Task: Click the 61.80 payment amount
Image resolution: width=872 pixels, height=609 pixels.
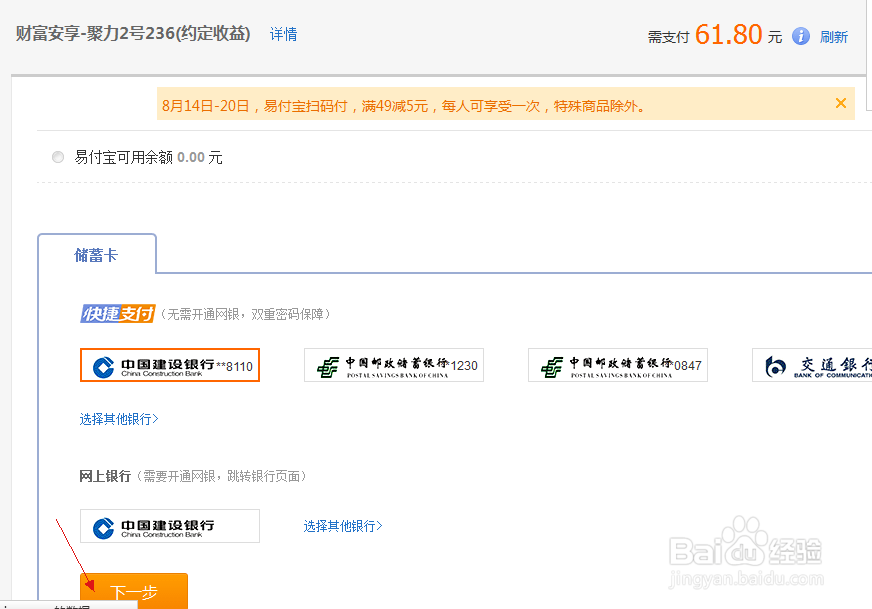Action: [728, 34]
